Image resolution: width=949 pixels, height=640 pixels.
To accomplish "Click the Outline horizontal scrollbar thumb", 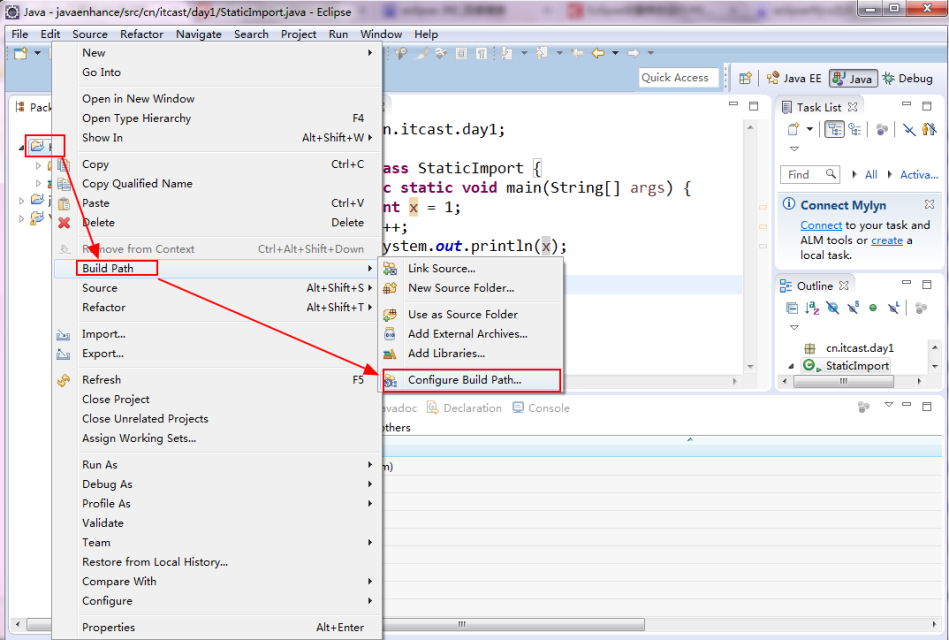I will click(x=843, y=381).
